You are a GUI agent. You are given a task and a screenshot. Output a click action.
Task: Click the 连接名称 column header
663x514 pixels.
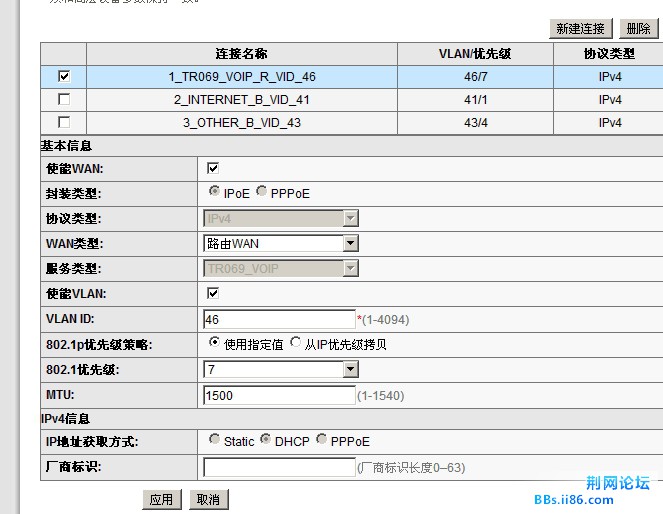(x=241, y=54)
